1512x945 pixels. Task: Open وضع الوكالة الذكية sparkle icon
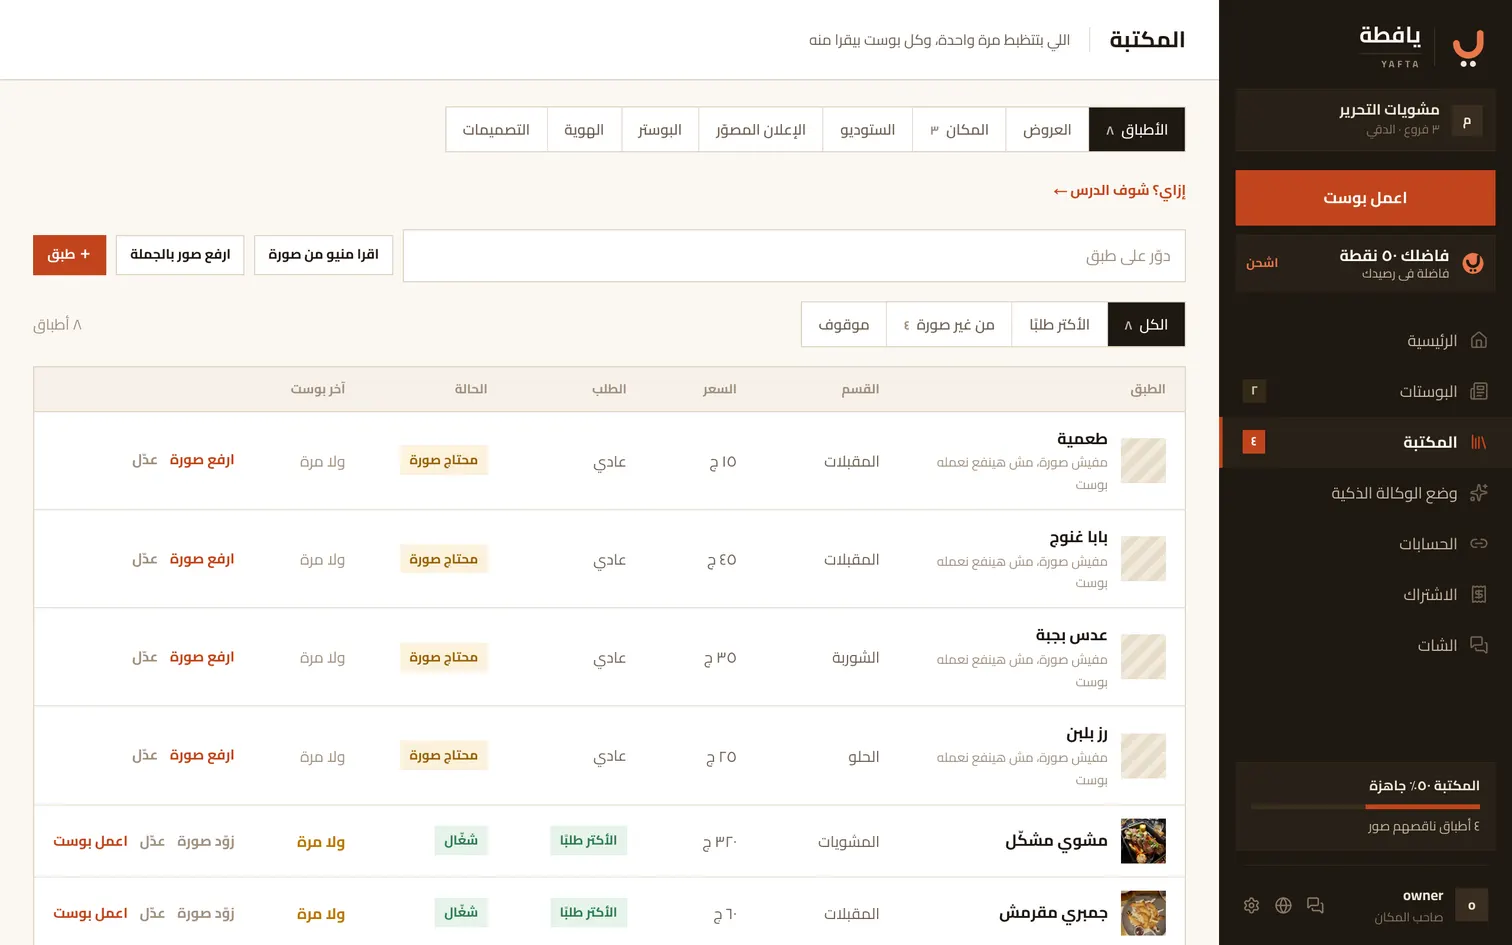pos(1479,493)
